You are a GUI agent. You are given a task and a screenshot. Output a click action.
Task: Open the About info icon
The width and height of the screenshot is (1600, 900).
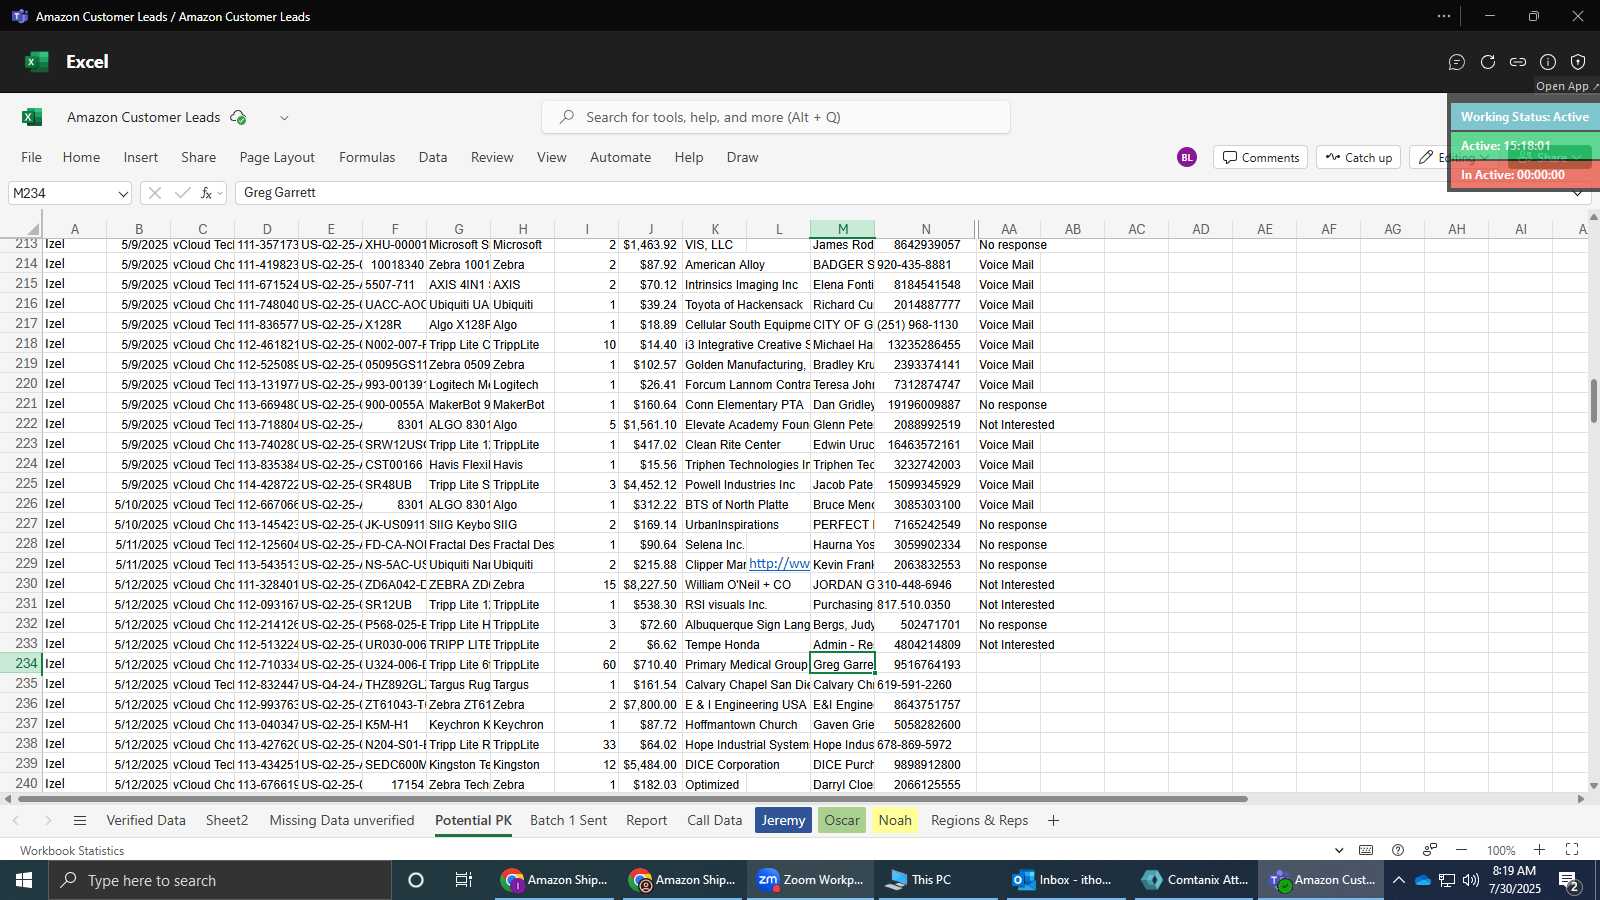click(x=1548, y=62)
